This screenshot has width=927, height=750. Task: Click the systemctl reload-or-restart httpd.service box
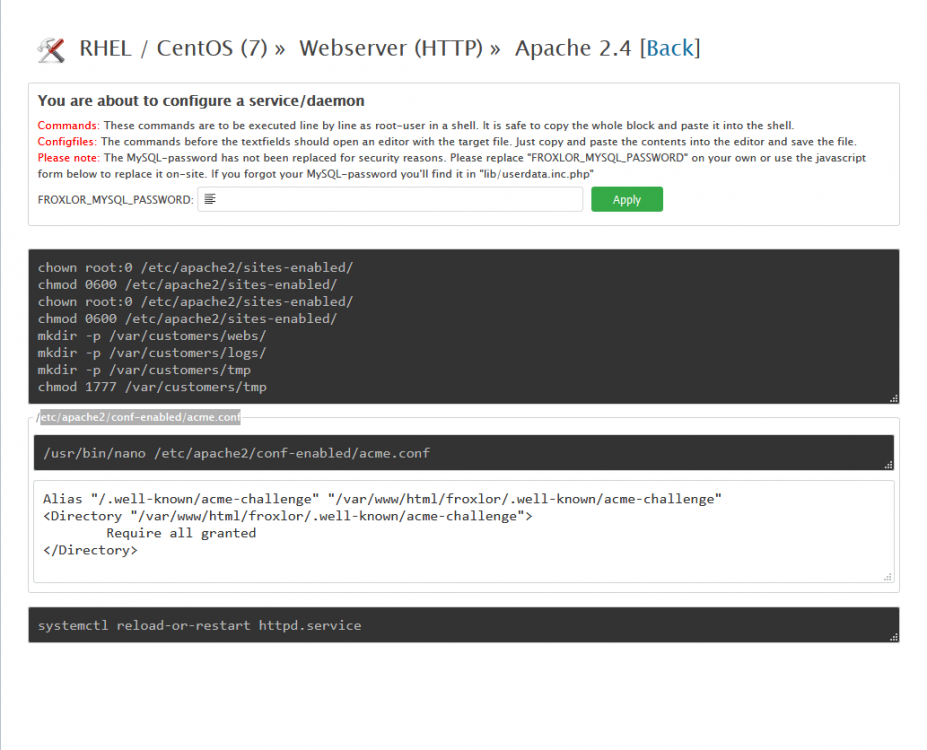pyautogui.click(x=460, y=625)
